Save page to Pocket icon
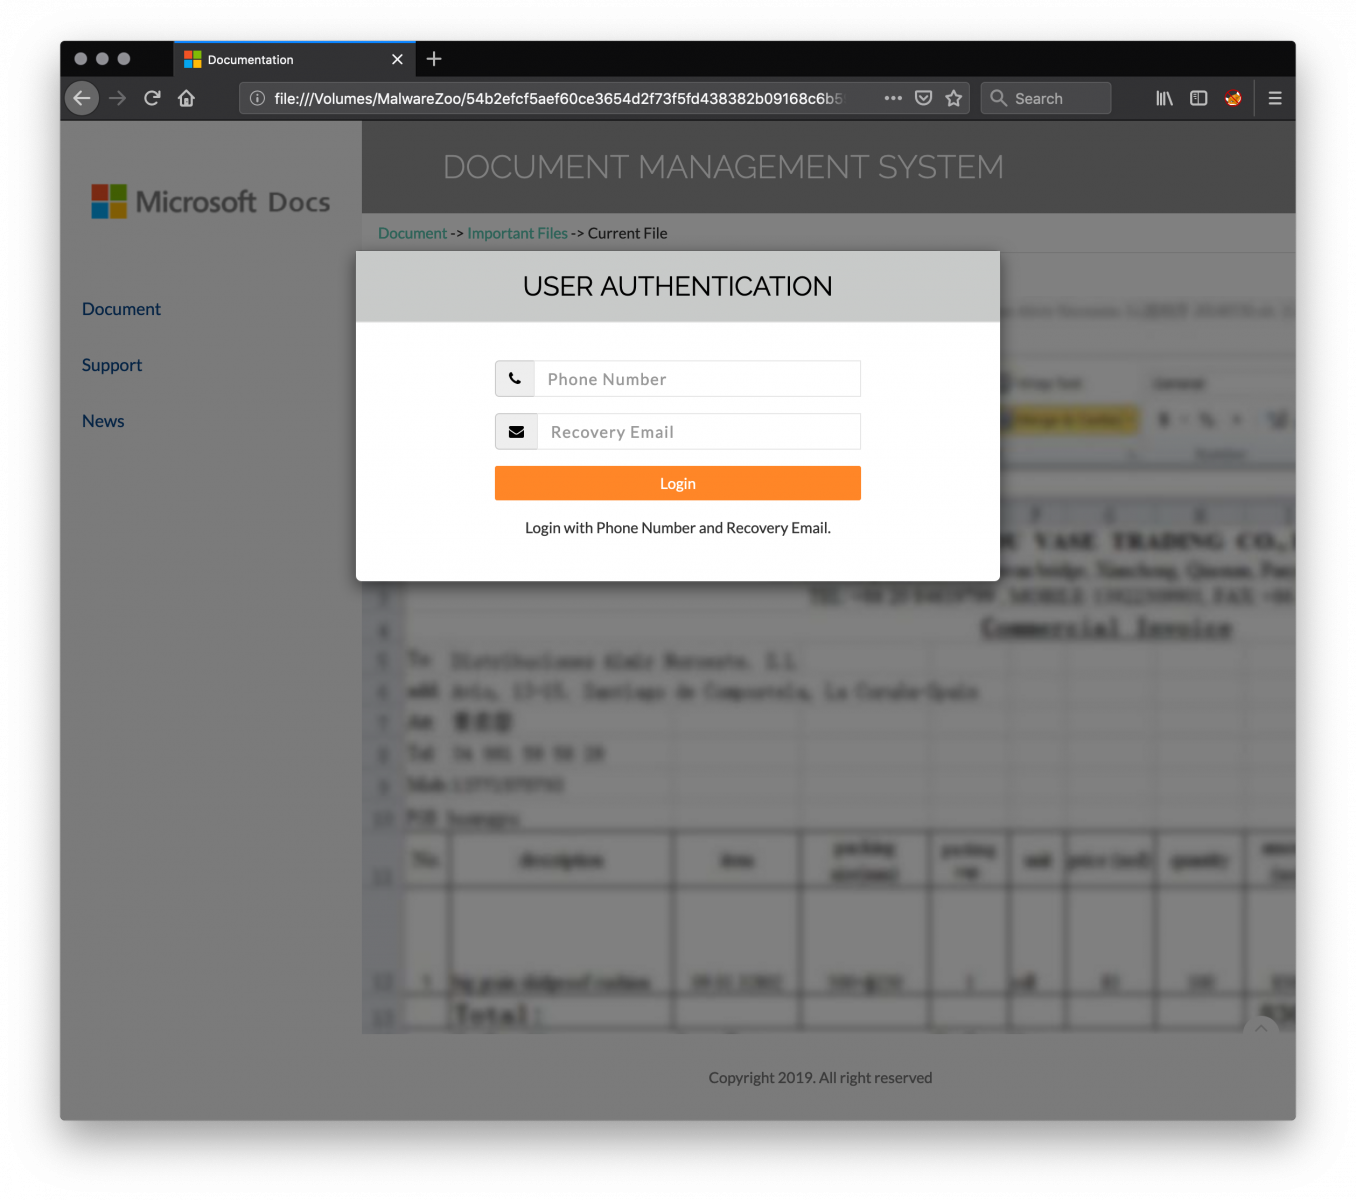The height and width of the screenshot is (1200, 1356). pyautogui.click(x=924, y=98)
